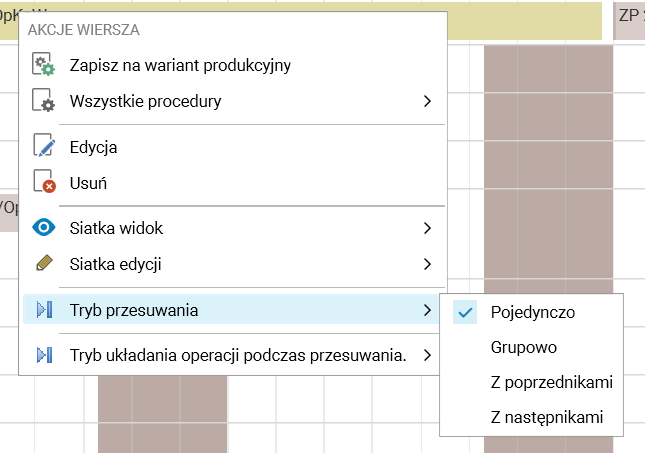Click the Tryb przesuwania arrow icon
This screenshot has width=645, height=453.
(44, 310)
